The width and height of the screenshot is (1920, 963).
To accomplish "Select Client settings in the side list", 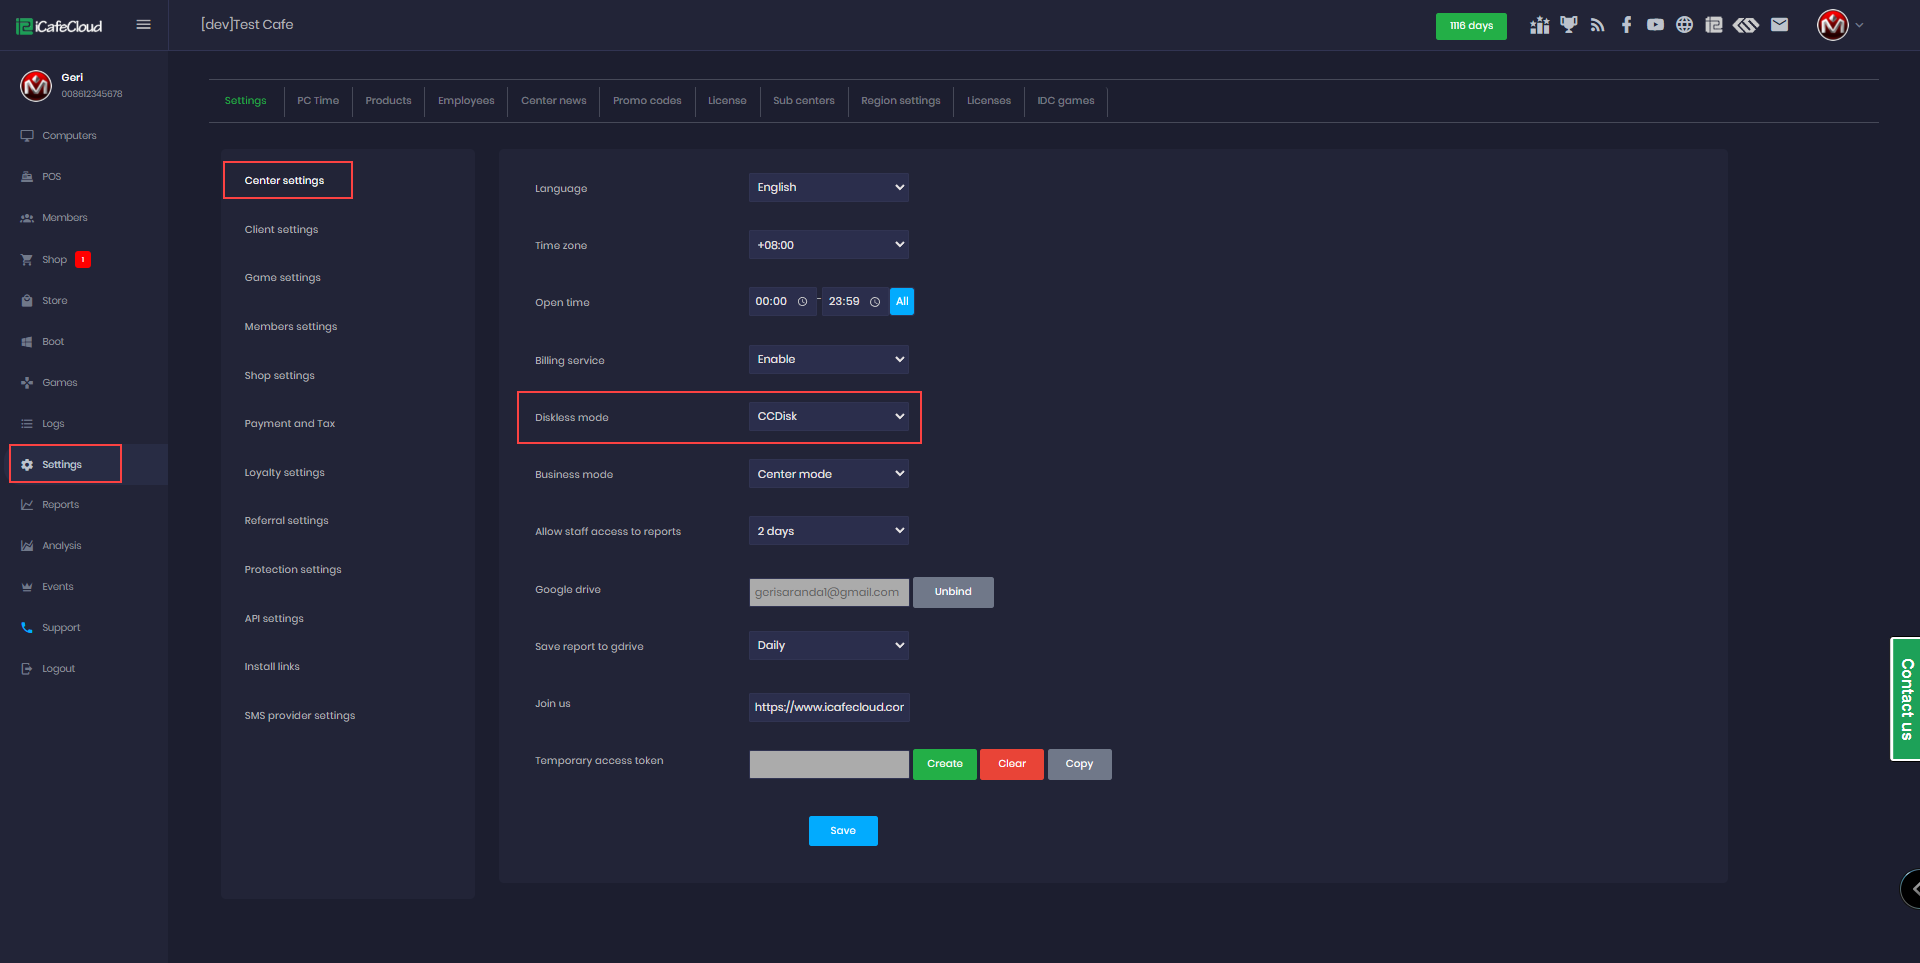I will [281, 230].
